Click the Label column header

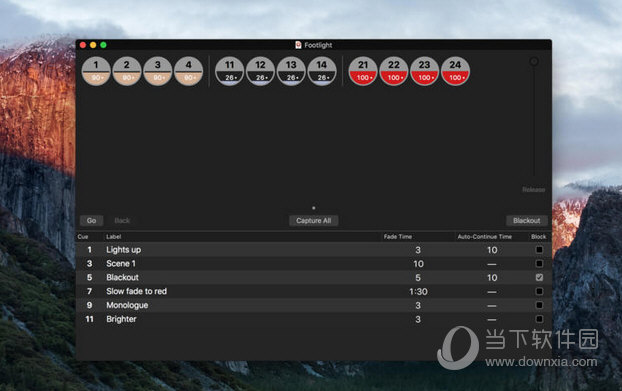tap(113, 237)
